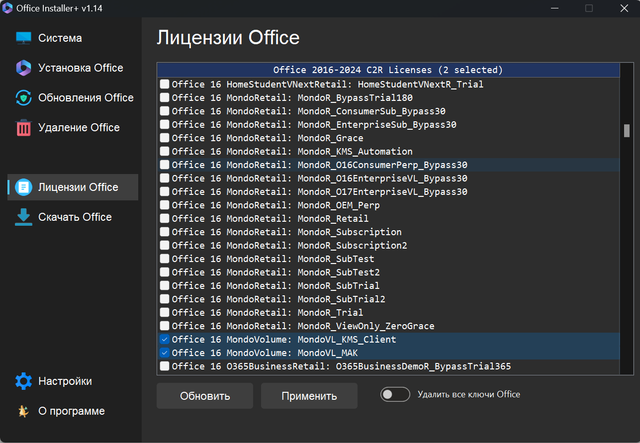Check MondoR_Grace checkbox
640x443 pixels.
coord(164,138)
